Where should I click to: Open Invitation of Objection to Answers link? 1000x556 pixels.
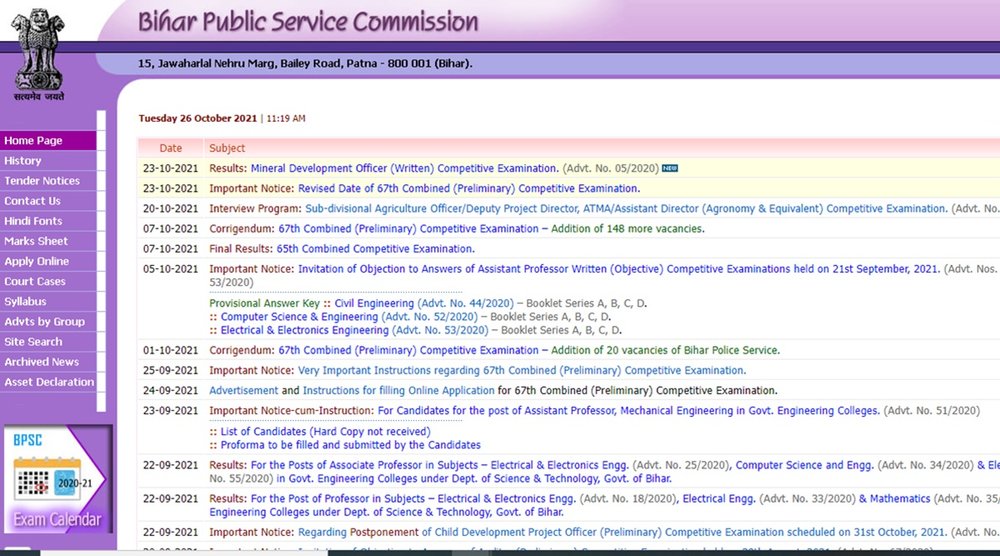pos(619,269)
